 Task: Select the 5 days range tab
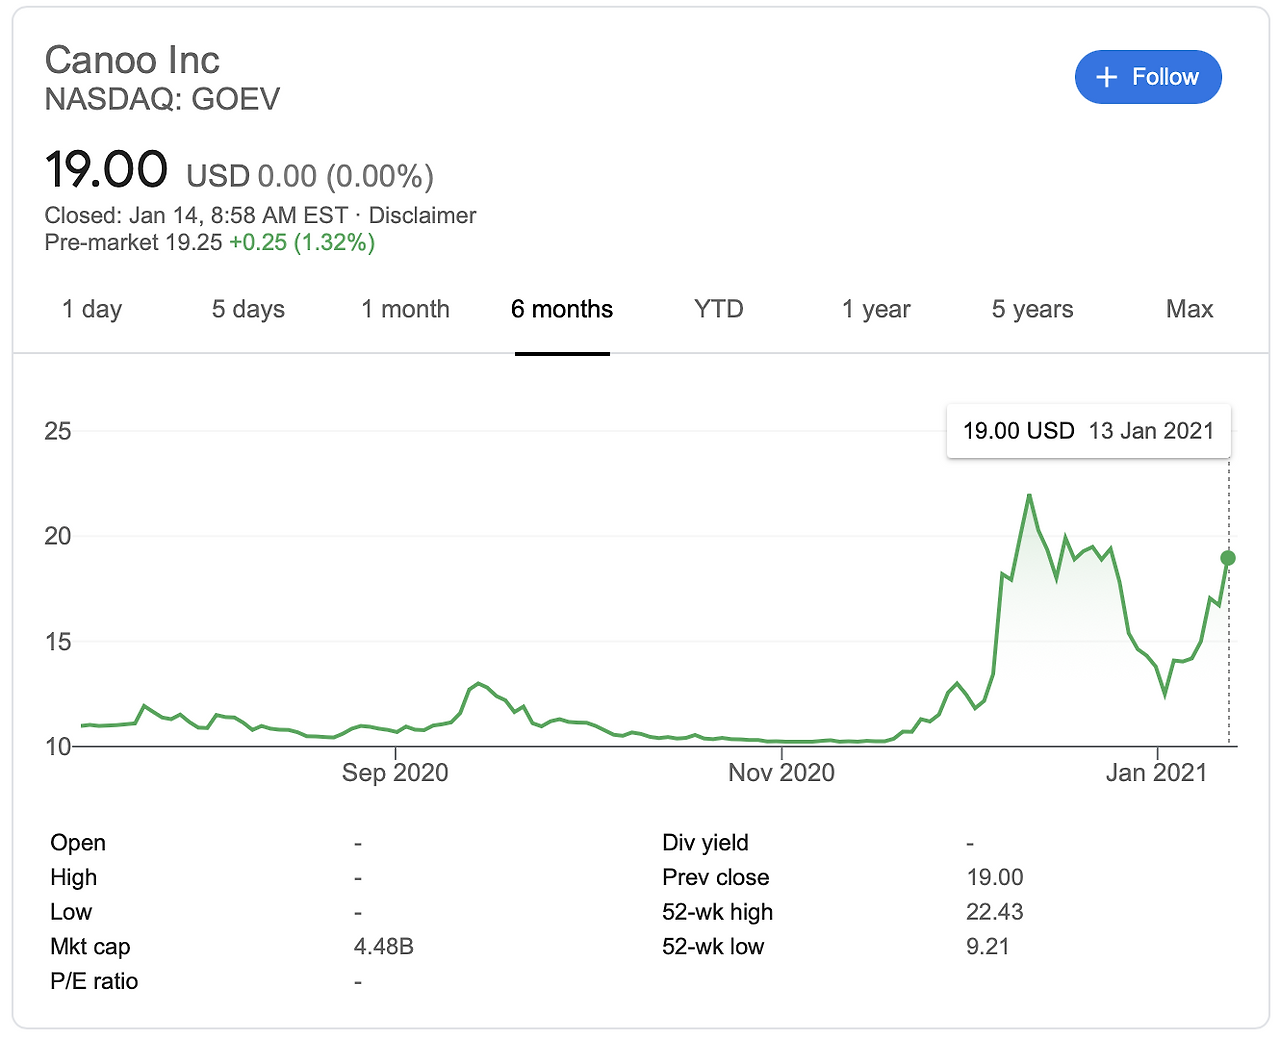pos(248,309)
